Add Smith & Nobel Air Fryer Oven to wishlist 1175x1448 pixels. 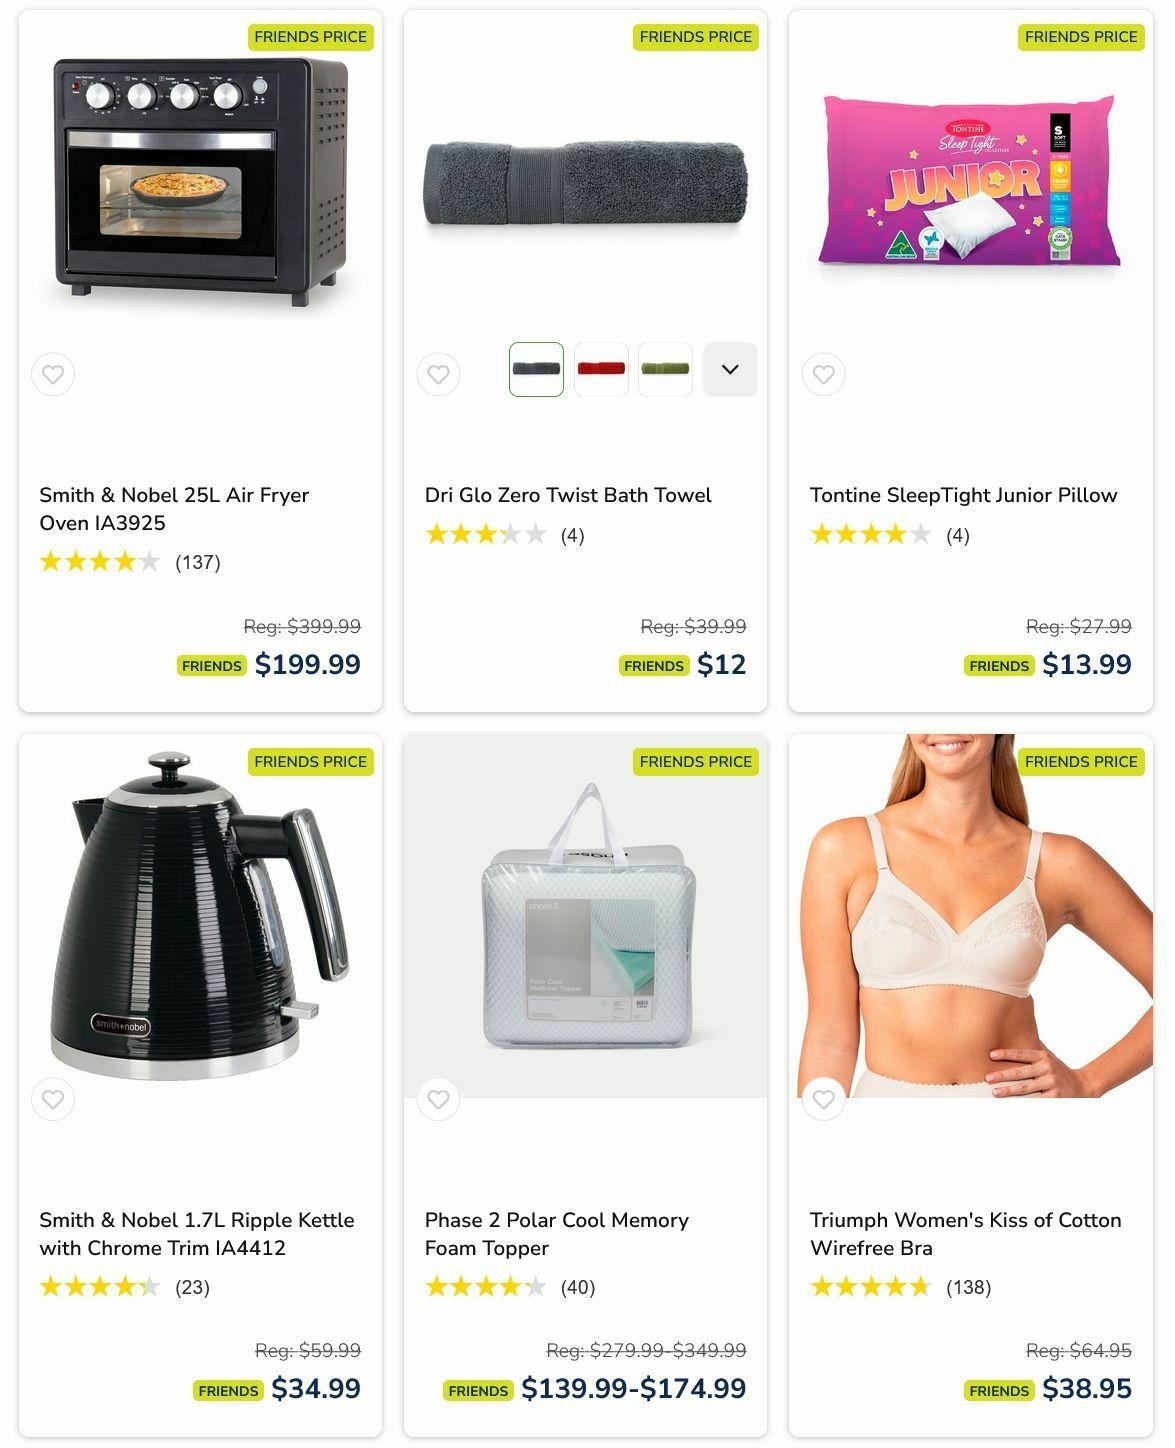(53, 375)
